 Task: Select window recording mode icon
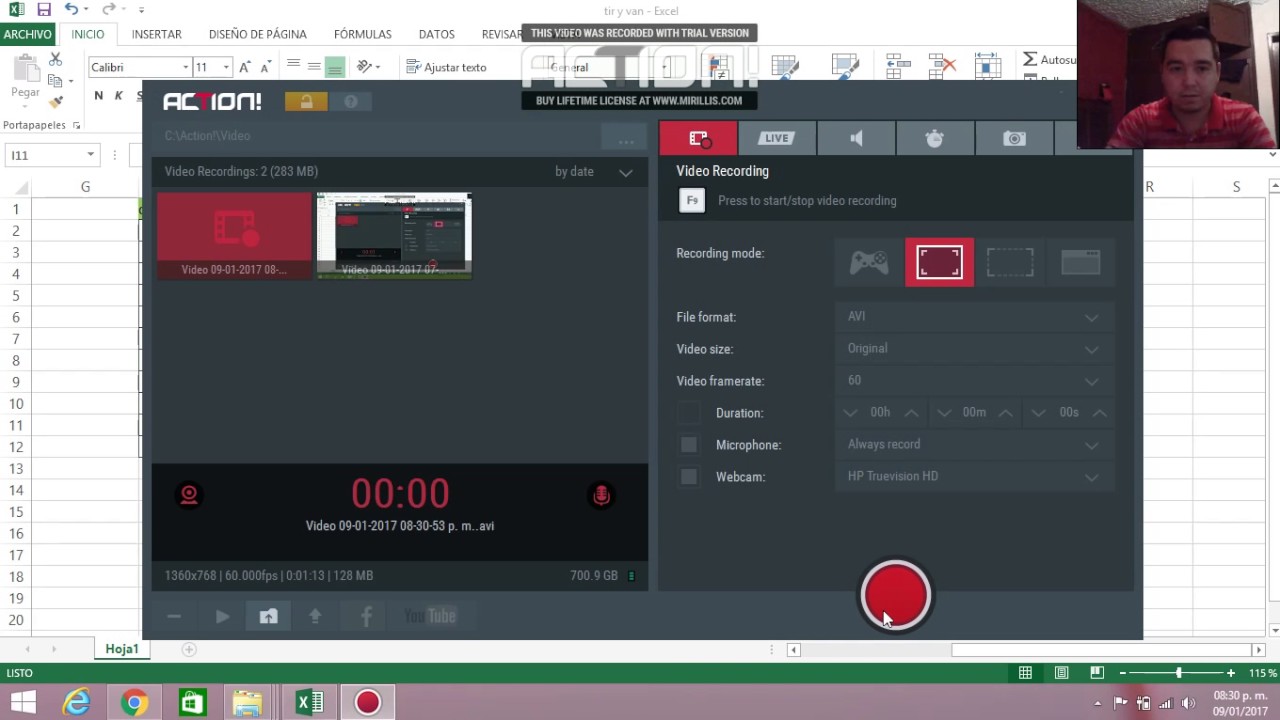[1080, 262]
